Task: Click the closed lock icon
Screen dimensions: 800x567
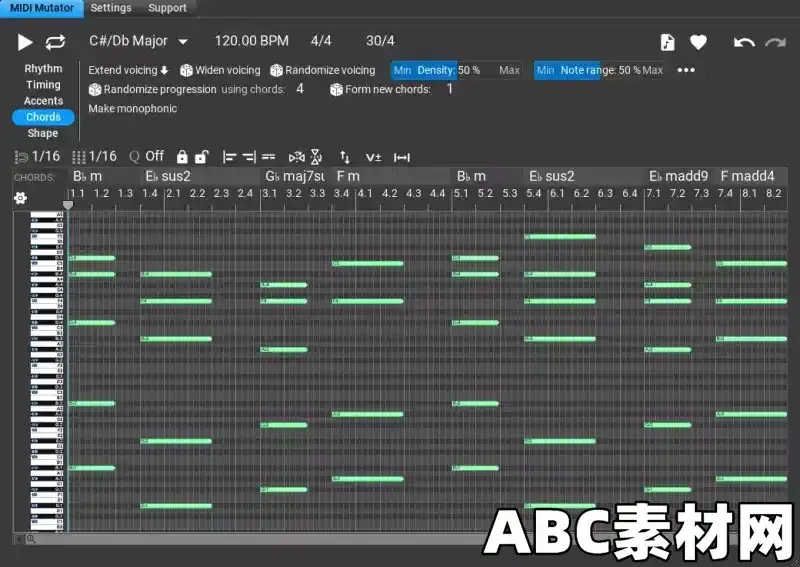Action: [182, 157]
